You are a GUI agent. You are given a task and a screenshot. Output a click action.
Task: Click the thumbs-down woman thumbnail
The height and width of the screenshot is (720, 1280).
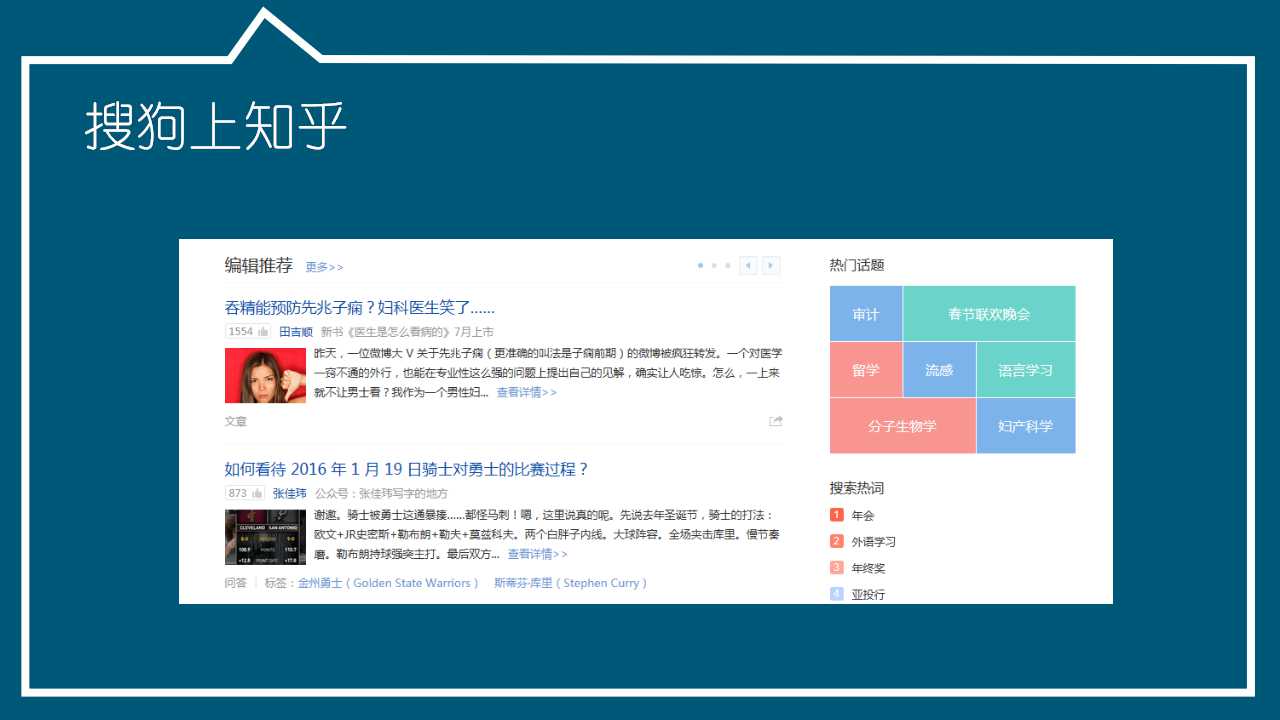tap(265, 375)
